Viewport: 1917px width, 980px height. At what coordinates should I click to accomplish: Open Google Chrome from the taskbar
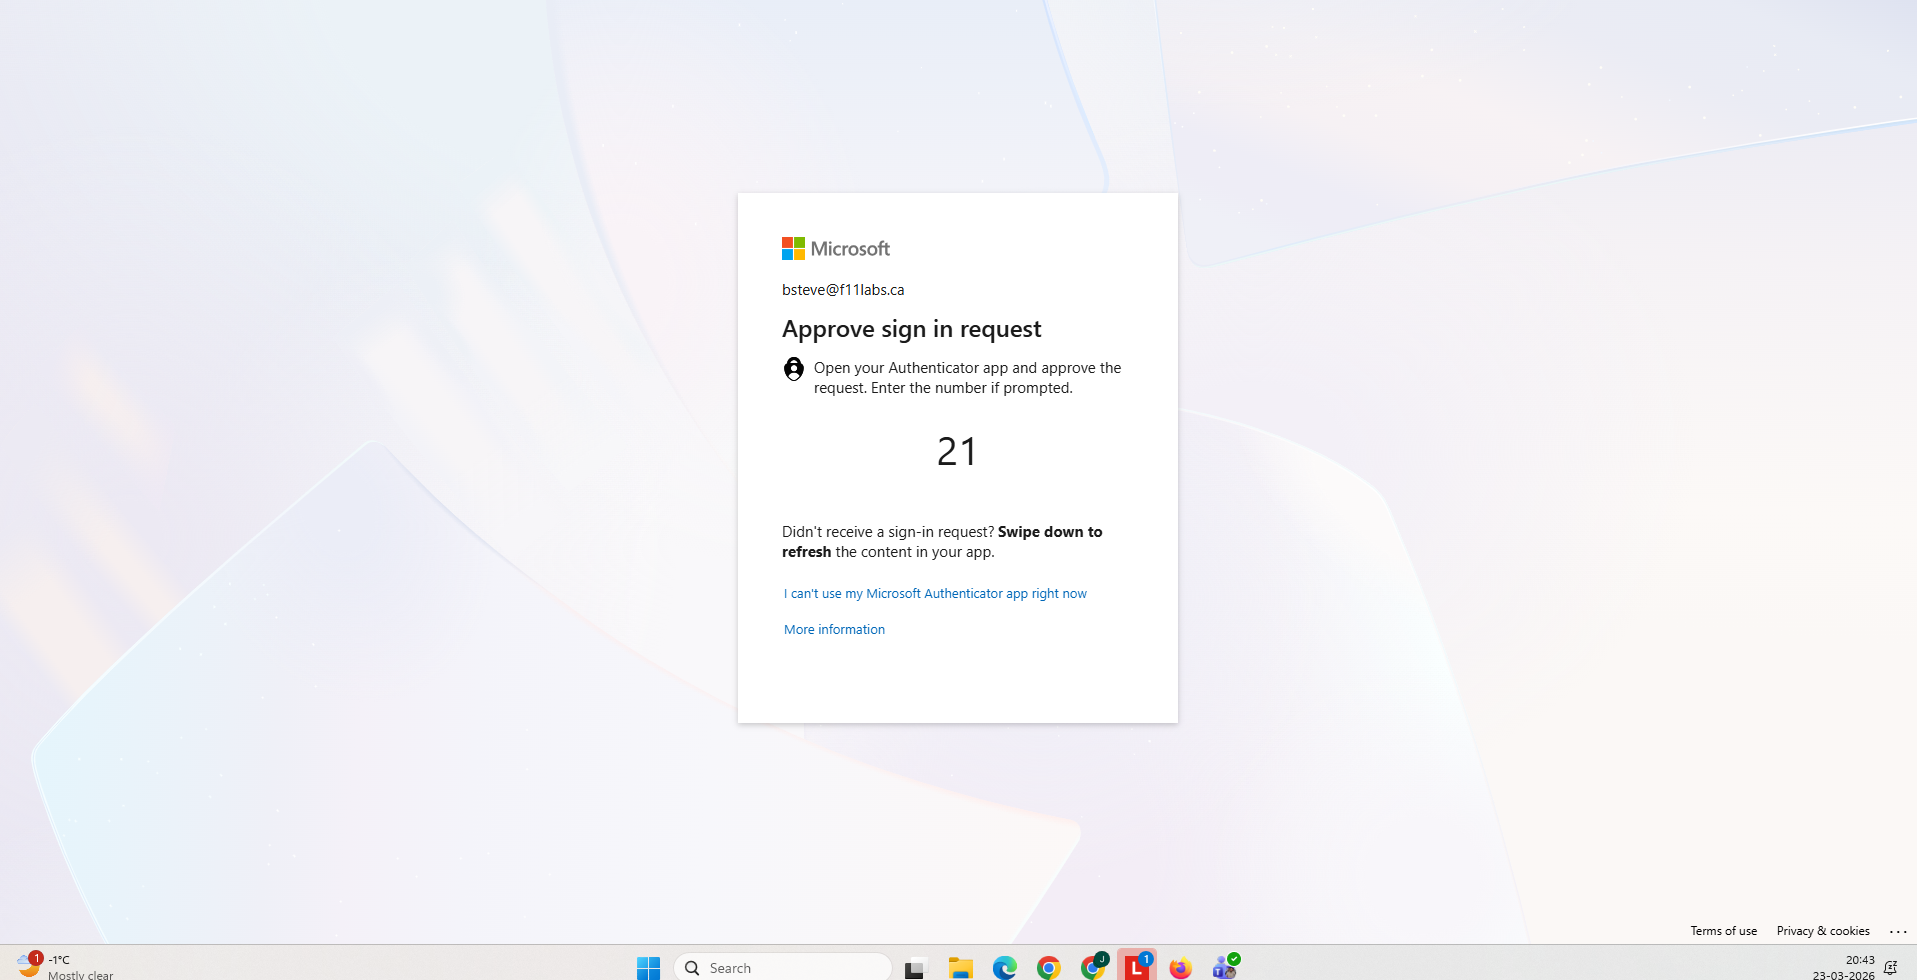click(1048, 967)
